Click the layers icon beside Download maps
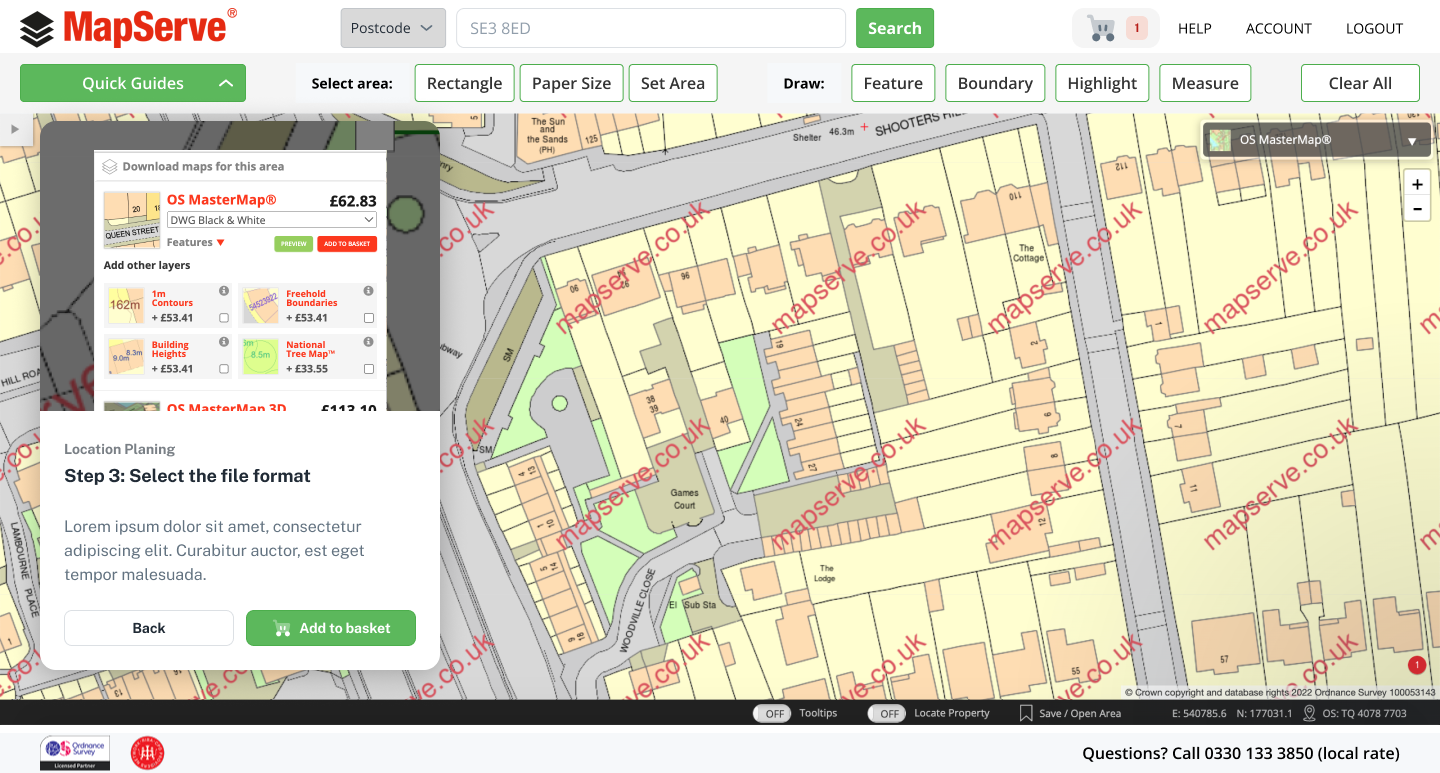The image size is (1440, 773). pos(110,166)
